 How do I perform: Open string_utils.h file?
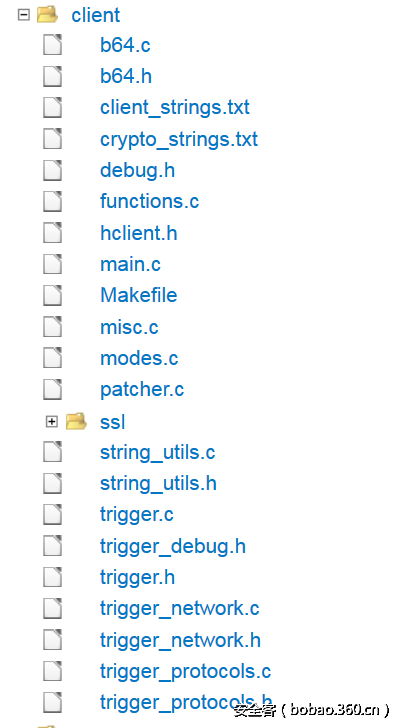tap(158, 484)
